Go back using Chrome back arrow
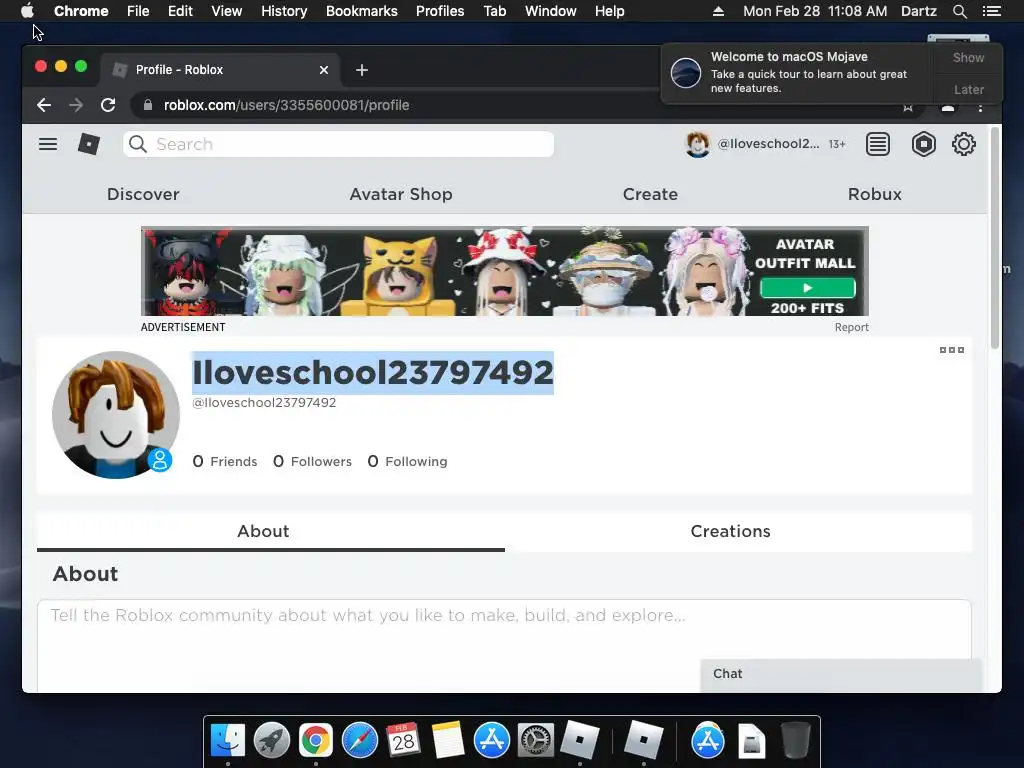 pos(44,105)
